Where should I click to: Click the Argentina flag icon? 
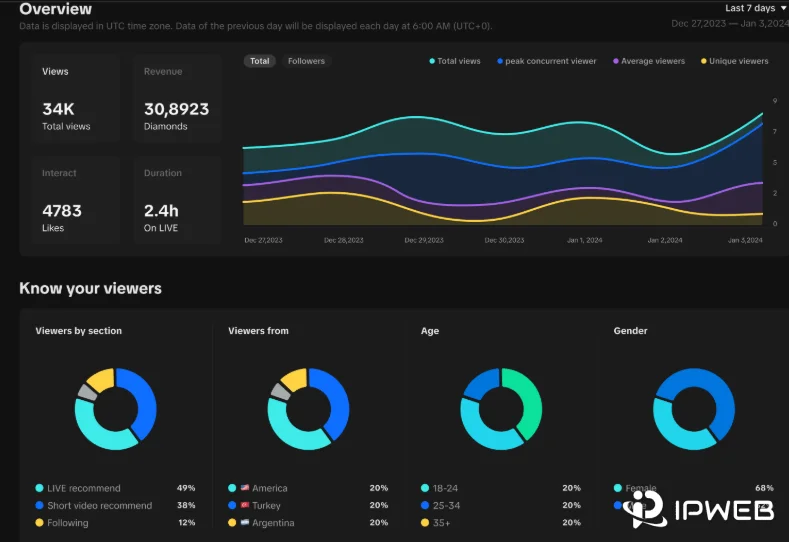(244, 523)
